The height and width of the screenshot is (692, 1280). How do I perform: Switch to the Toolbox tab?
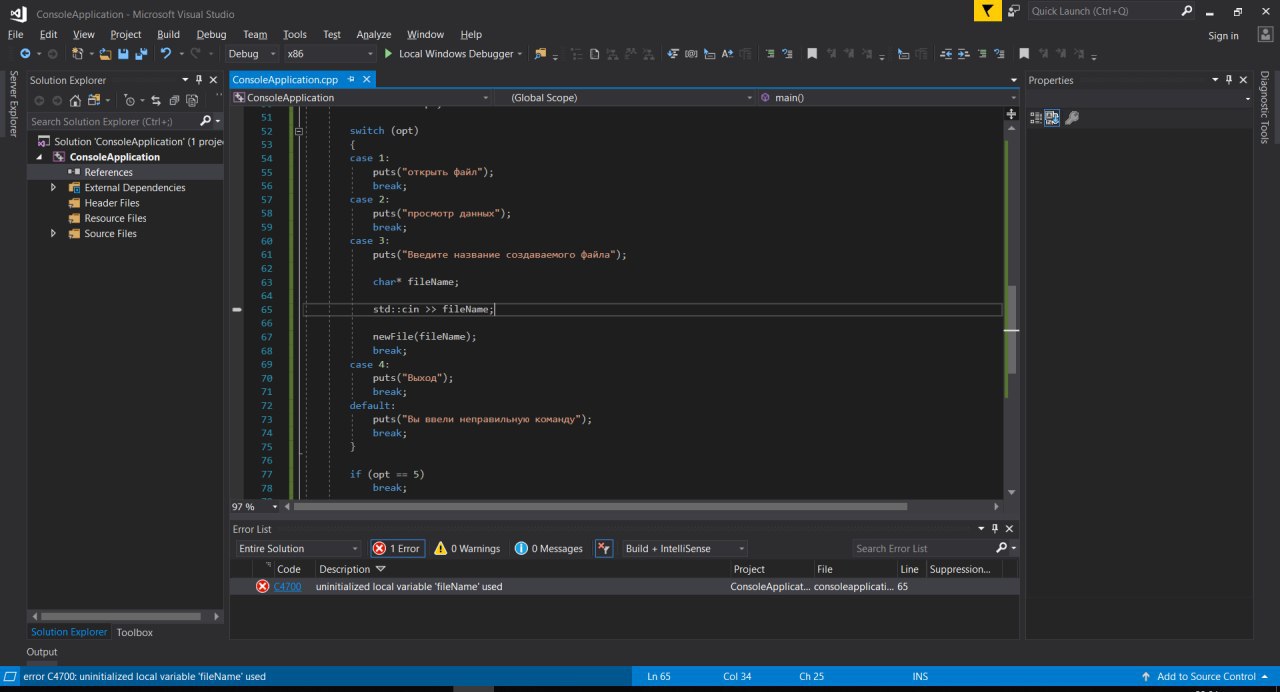[x=134, y=632]
